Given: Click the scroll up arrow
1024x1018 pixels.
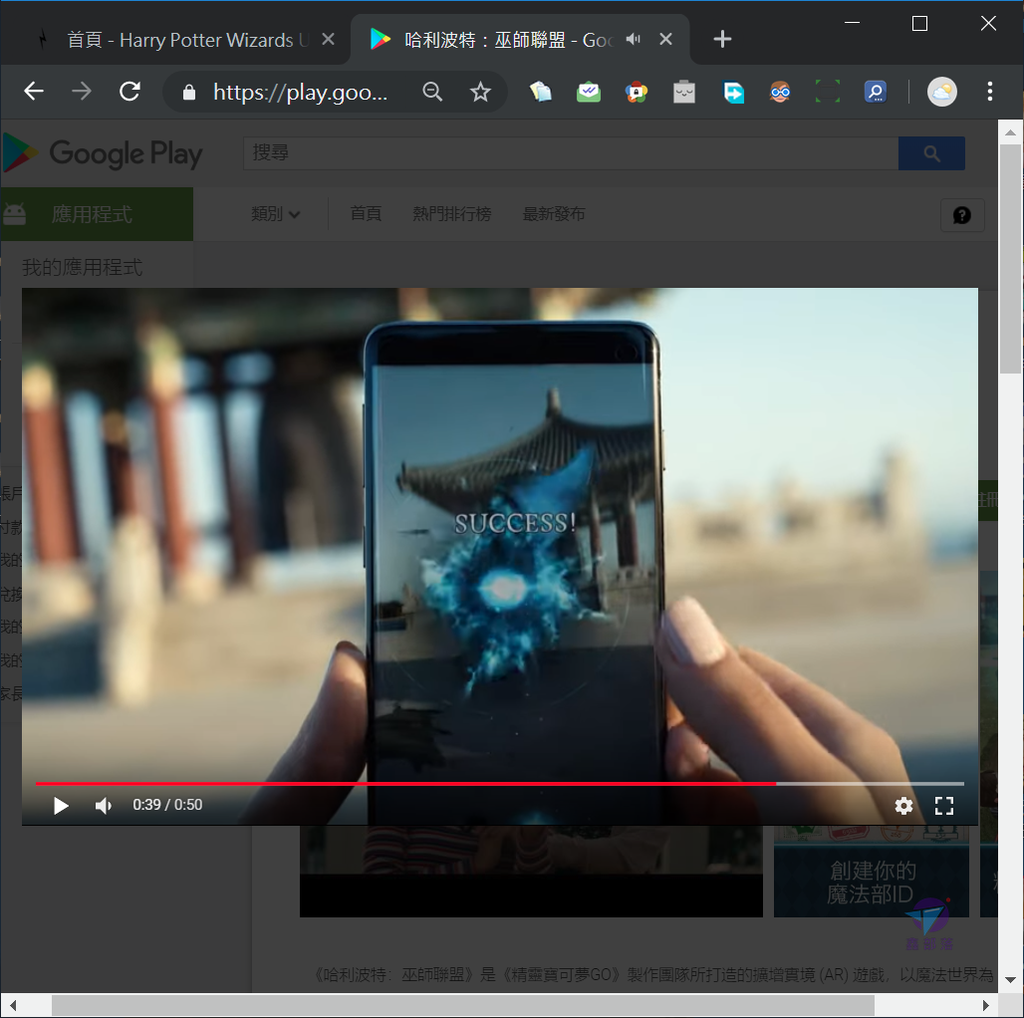Looking at the screenshot, I should coord(1010,132).
